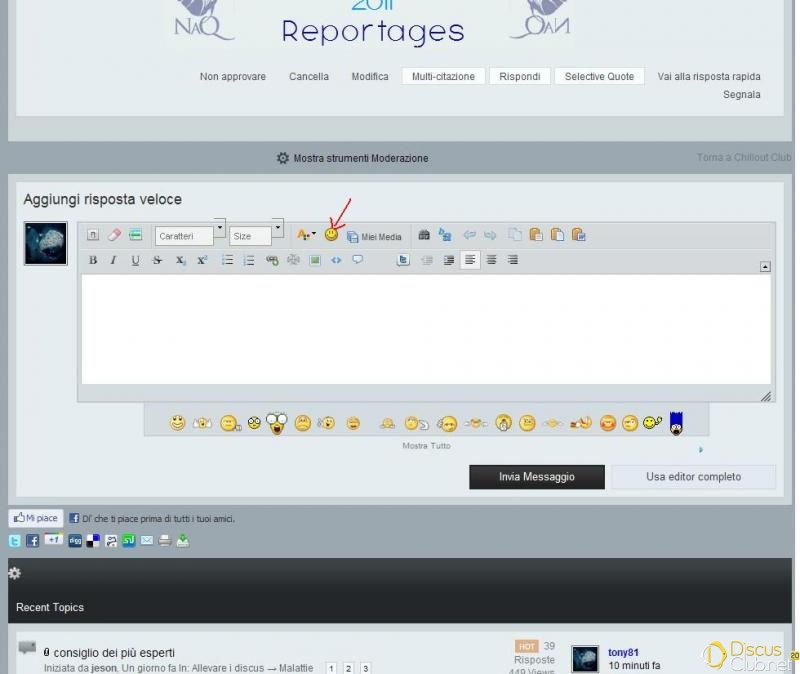
Task: Insert a quote bubble
Action: click(x=358, y=260)
